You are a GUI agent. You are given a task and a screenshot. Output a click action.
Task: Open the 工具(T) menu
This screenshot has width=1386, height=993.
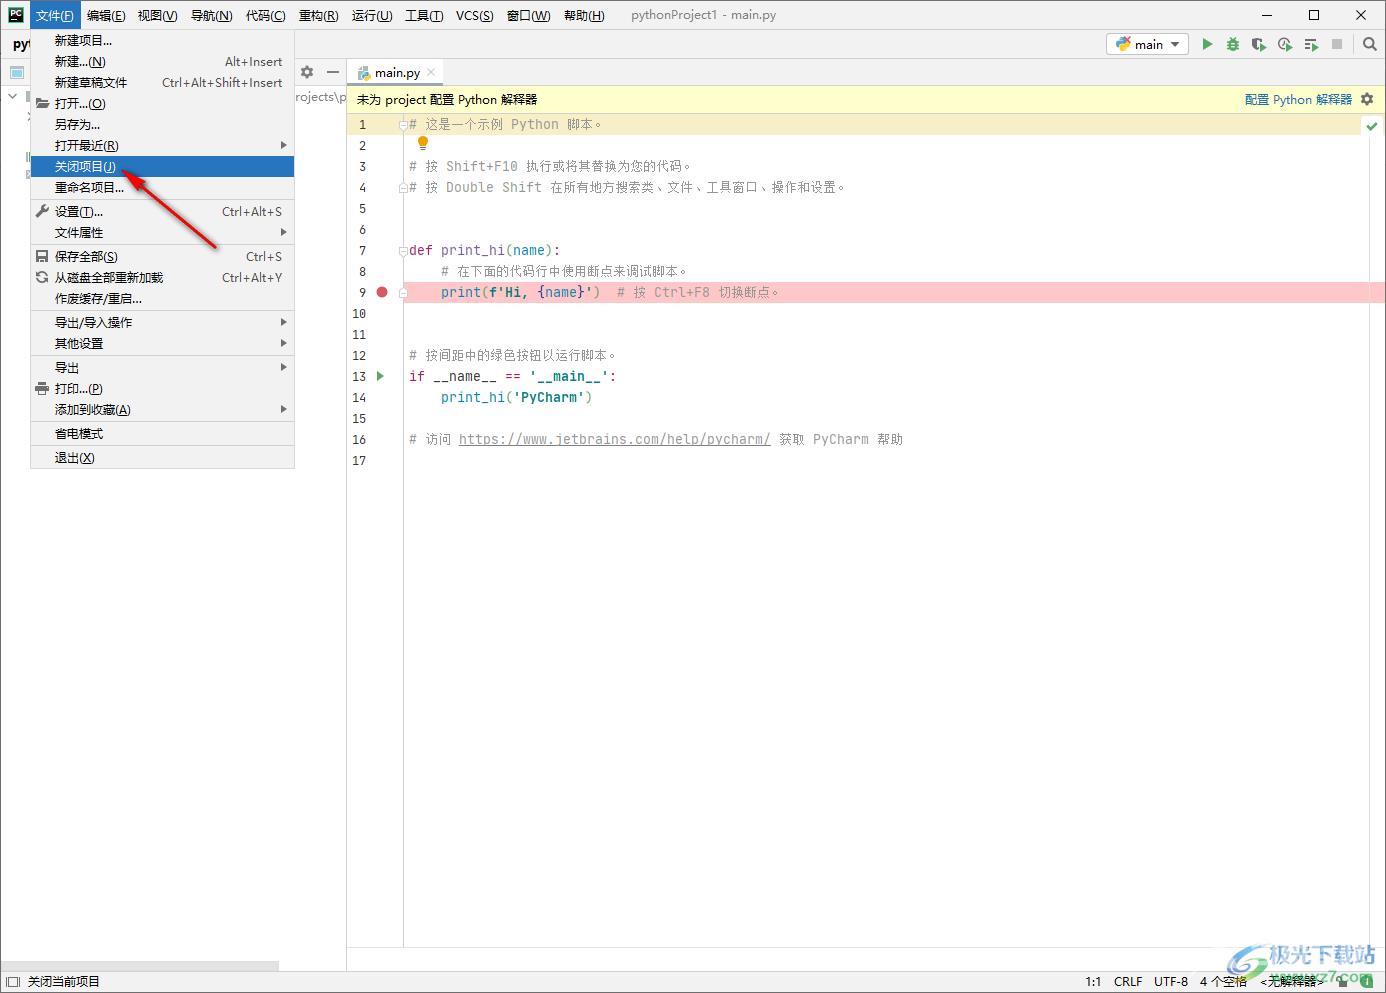point(424,15)
